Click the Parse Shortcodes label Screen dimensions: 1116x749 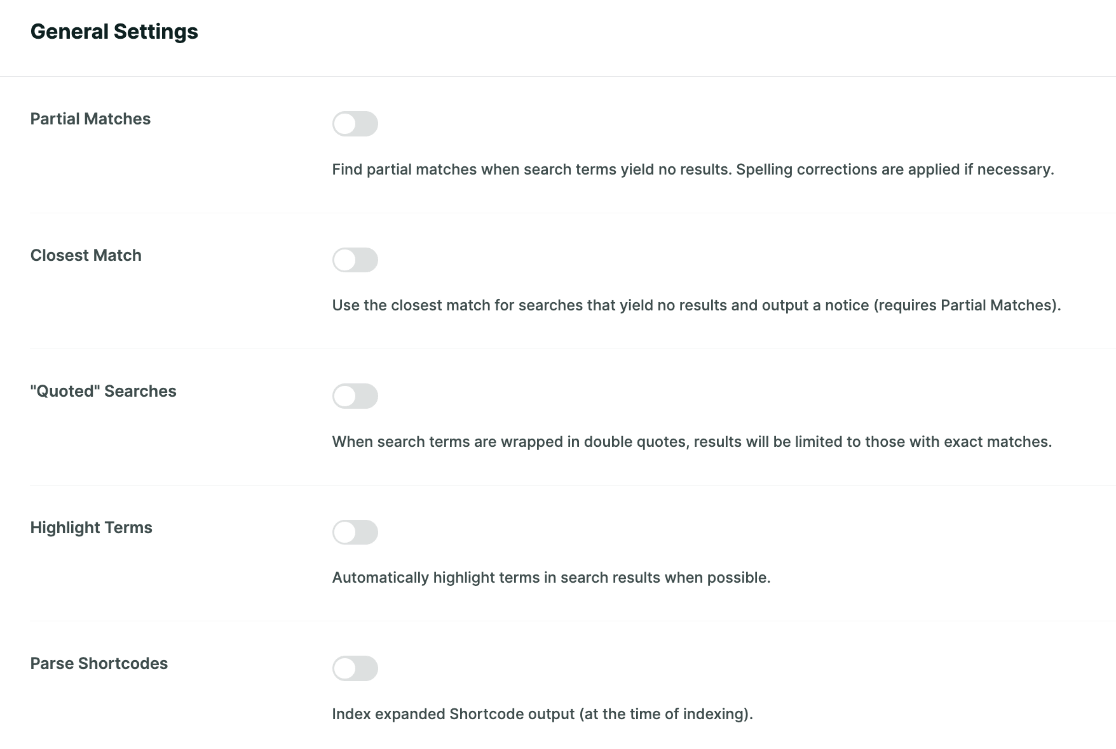(98, 663)
